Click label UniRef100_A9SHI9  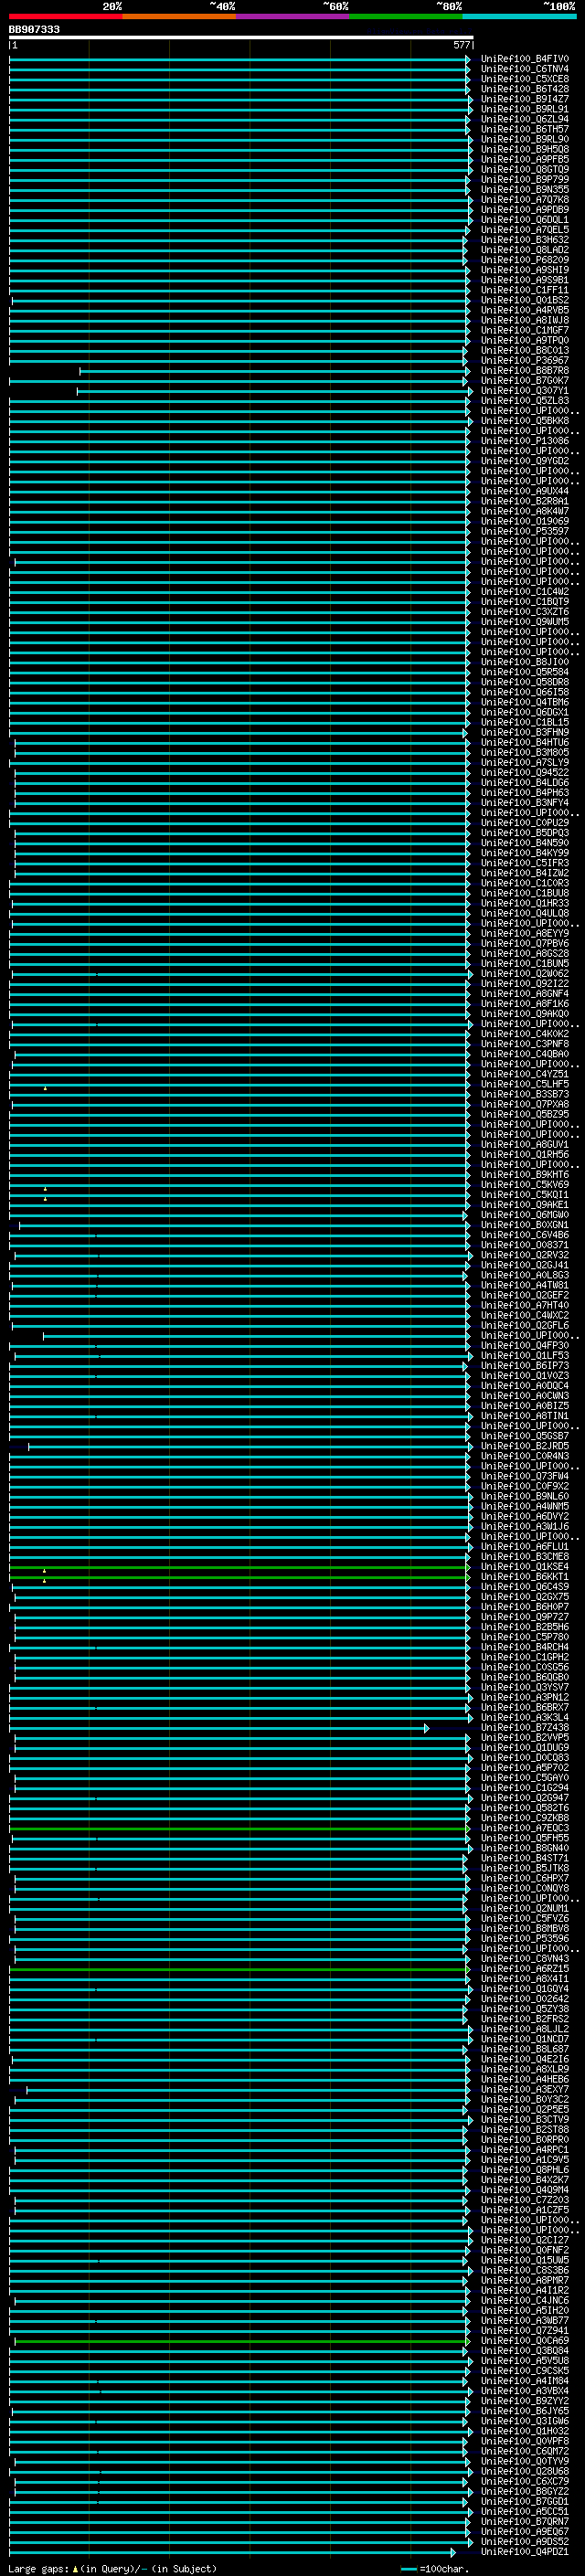(x=524, y=270)
